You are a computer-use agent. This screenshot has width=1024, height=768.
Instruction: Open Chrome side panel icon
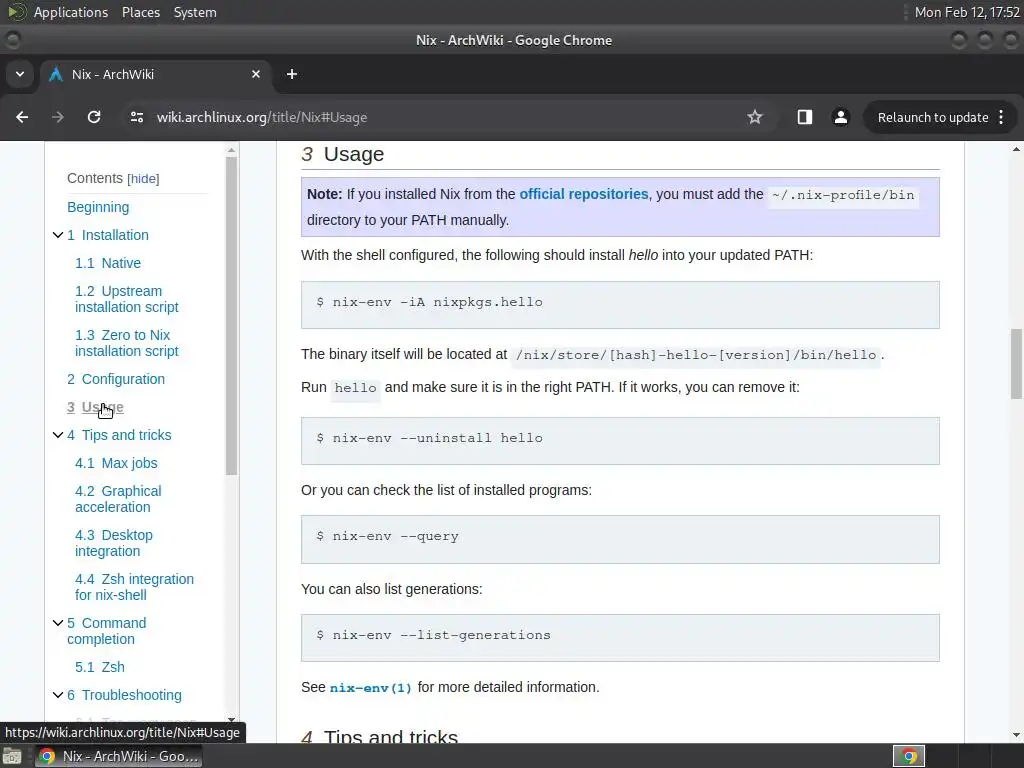pyautogui.click(x=805, y=117)
